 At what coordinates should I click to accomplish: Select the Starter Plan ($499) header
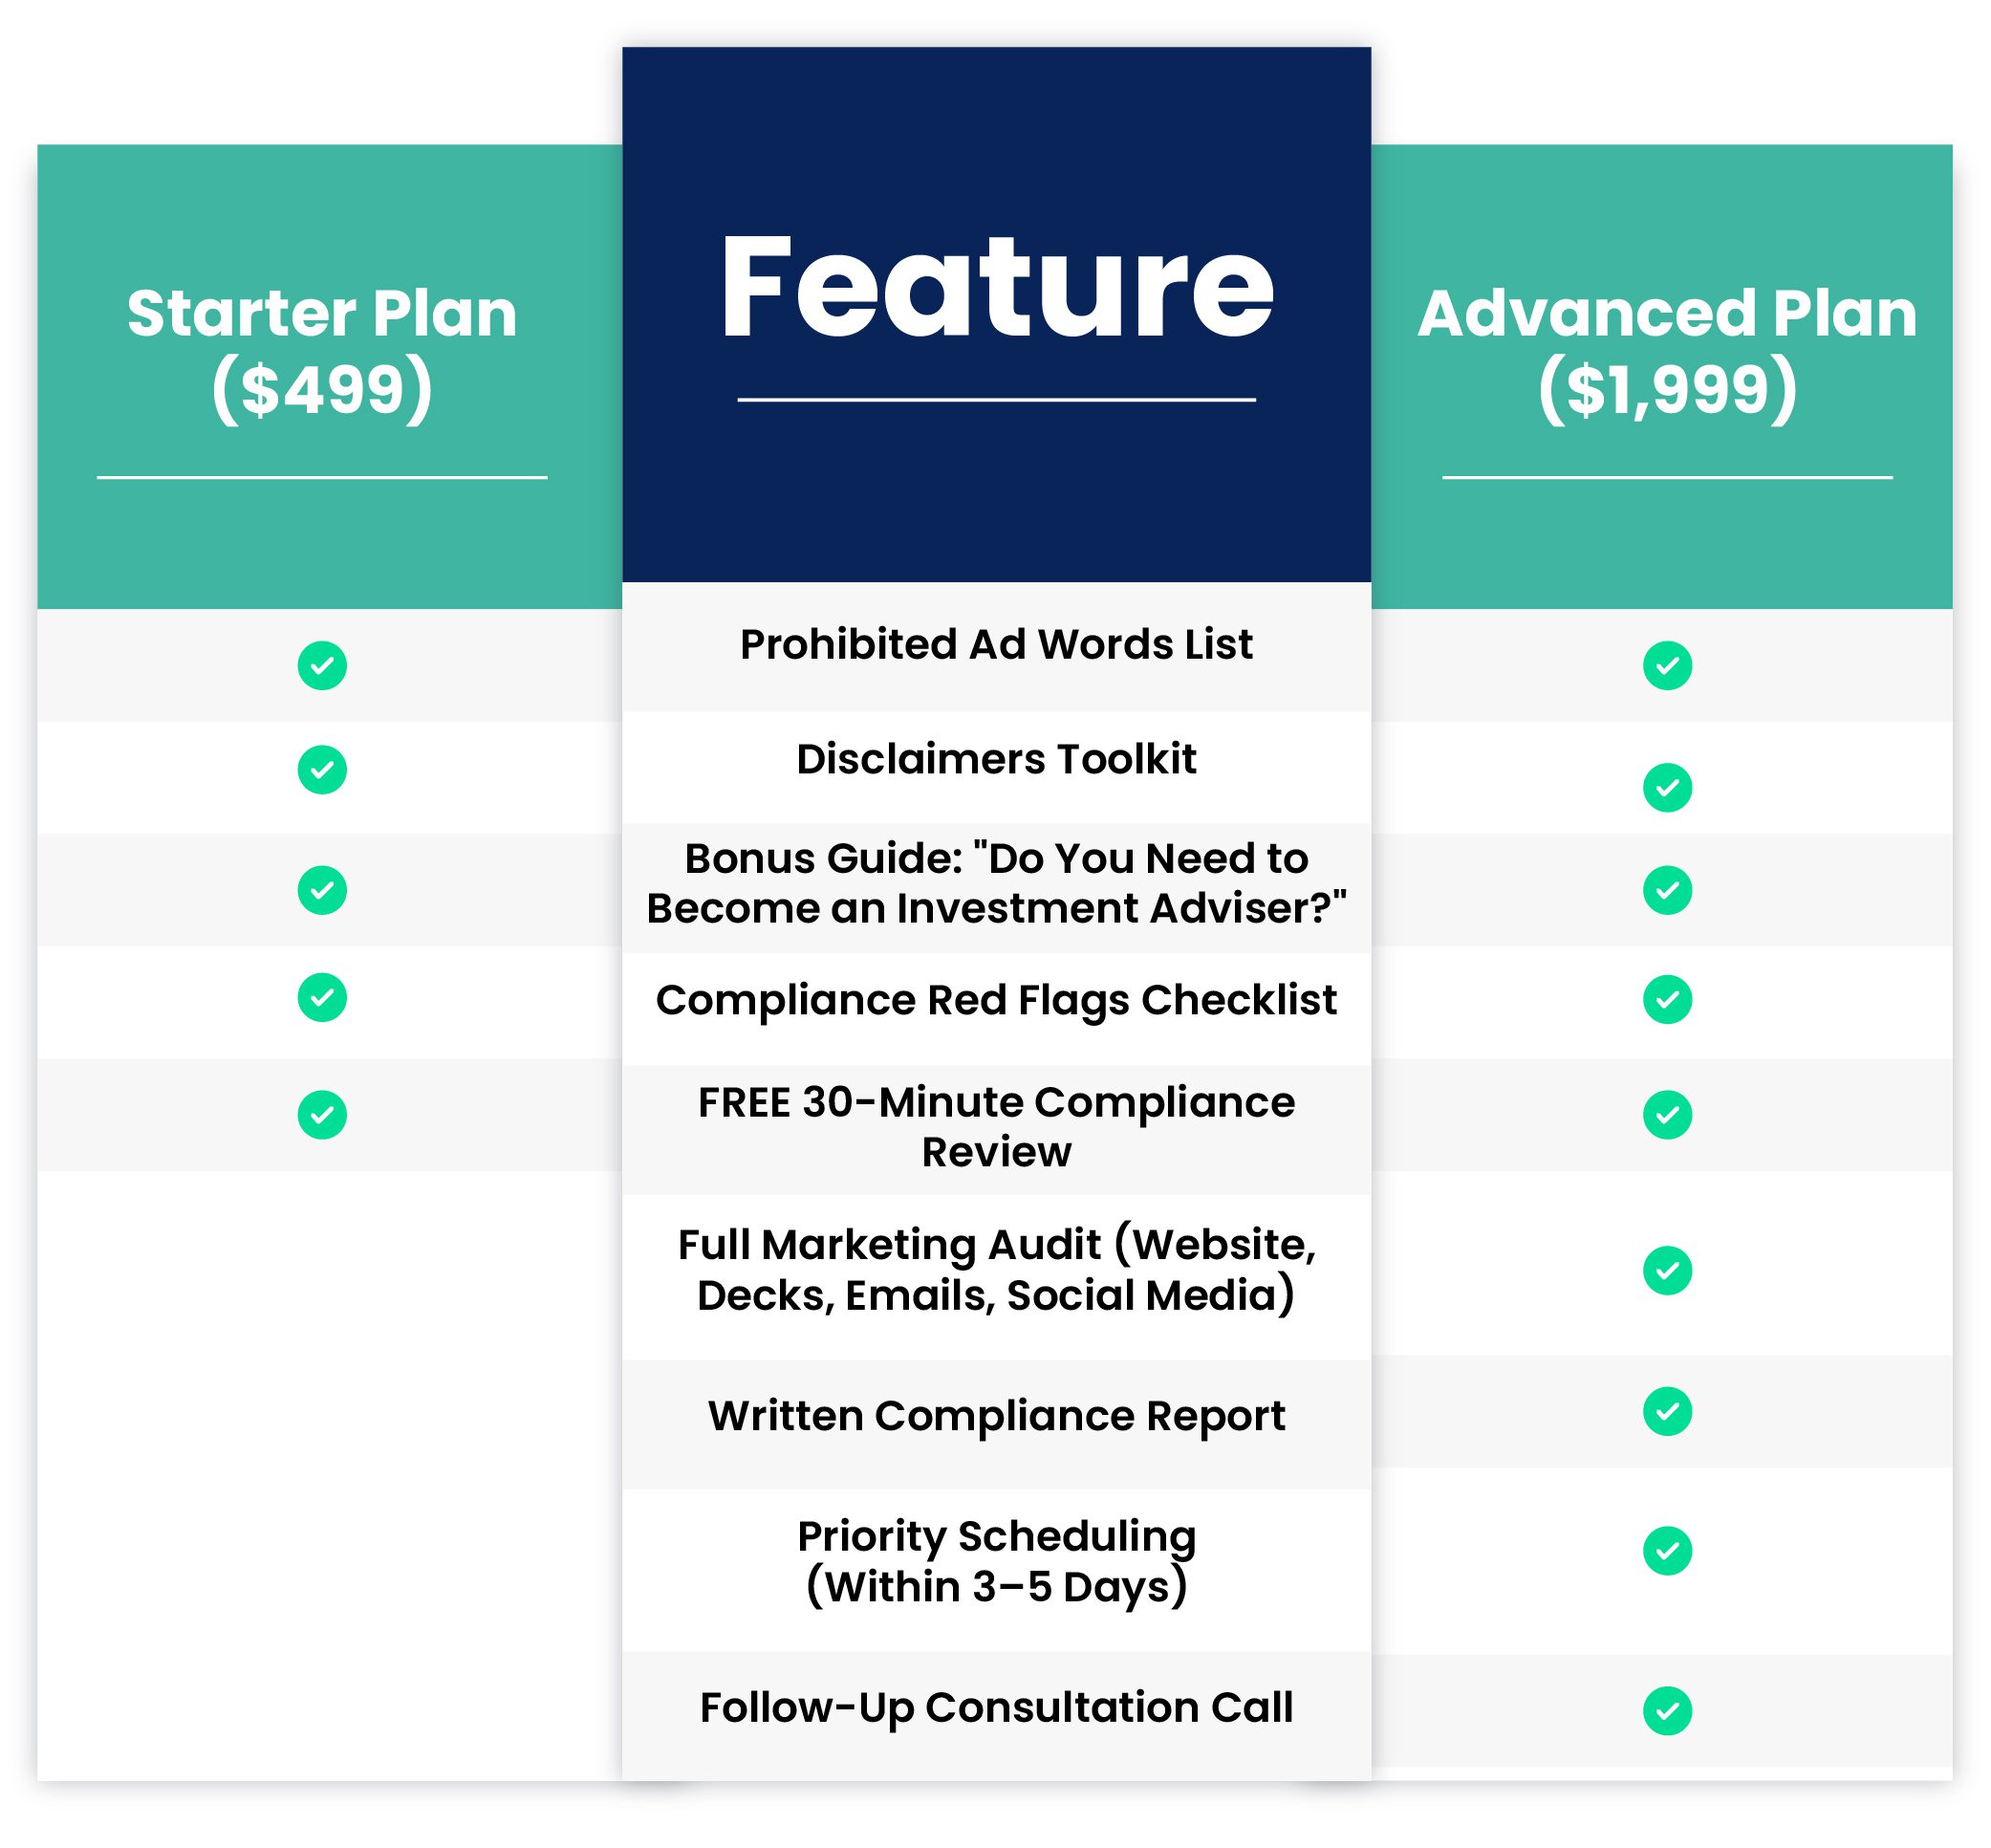tap(322, 351)
